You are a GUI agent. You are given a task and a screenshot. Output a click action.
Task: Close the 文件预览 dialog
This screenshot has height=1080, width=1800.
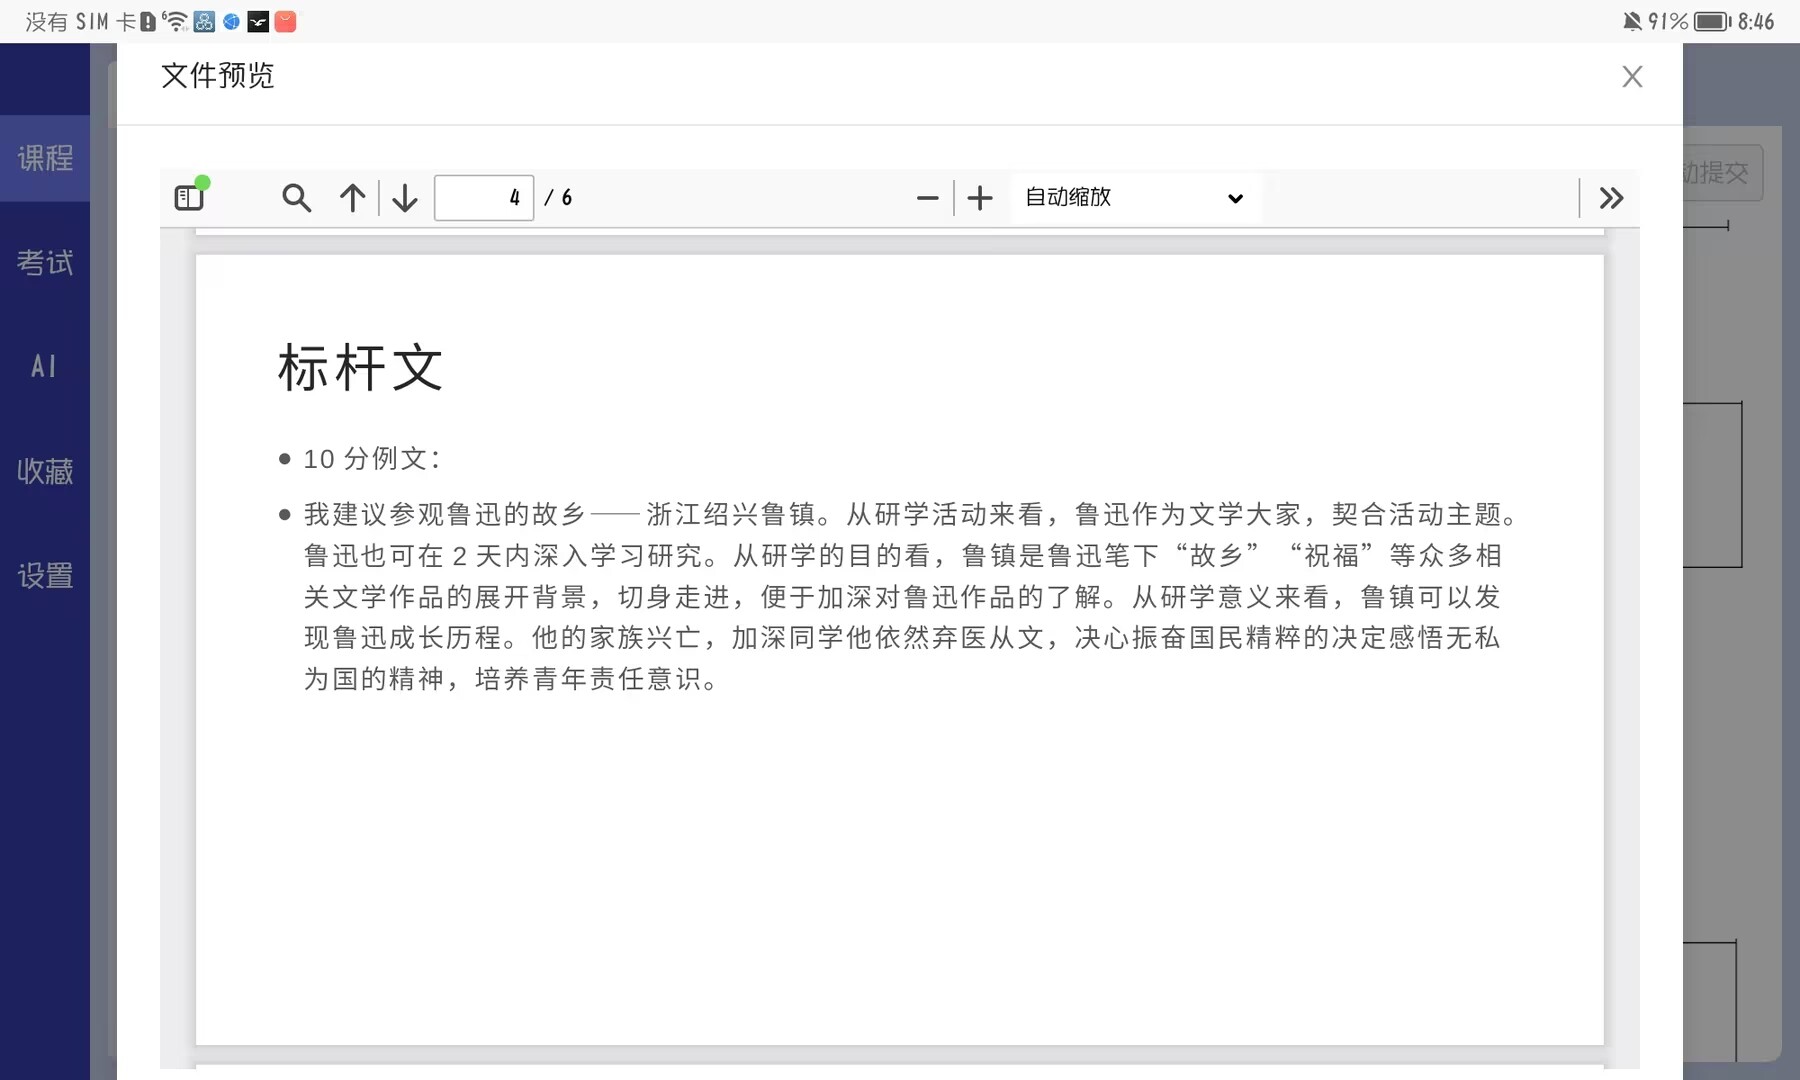(x=1632, y=77)
